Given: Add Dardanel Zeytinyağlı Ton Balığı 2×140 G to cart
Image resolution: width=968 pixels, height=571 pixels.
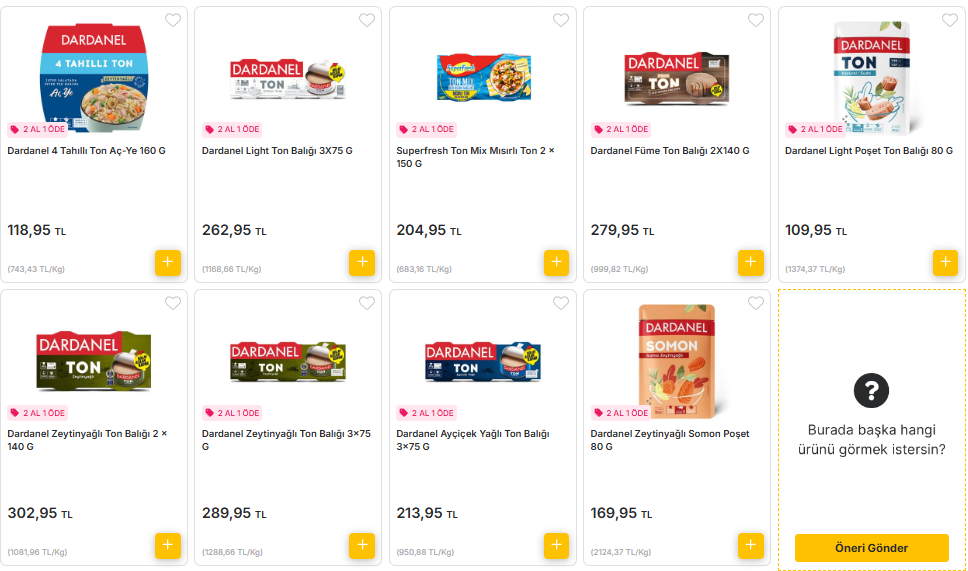Looking at the screenshot, I should 167,546.
